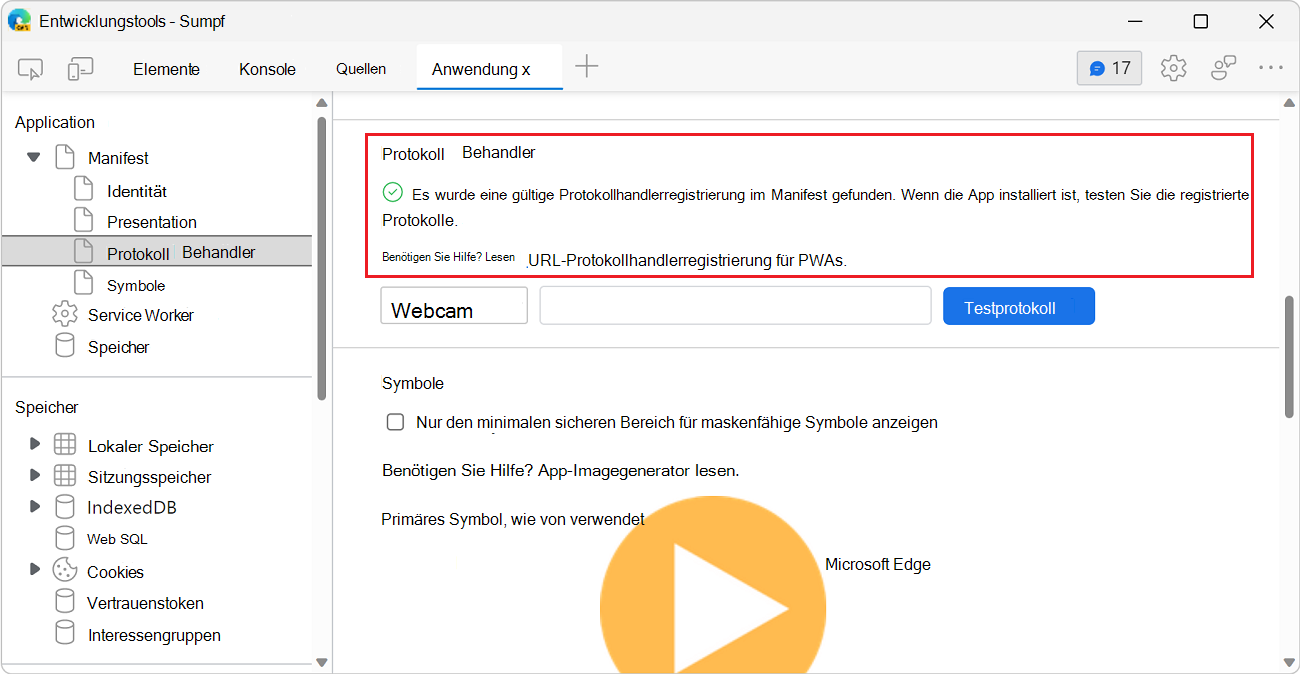This screenshot has width=1300, height=674.
Task: Click the Presentation page icon
Action: click(84, 220)
